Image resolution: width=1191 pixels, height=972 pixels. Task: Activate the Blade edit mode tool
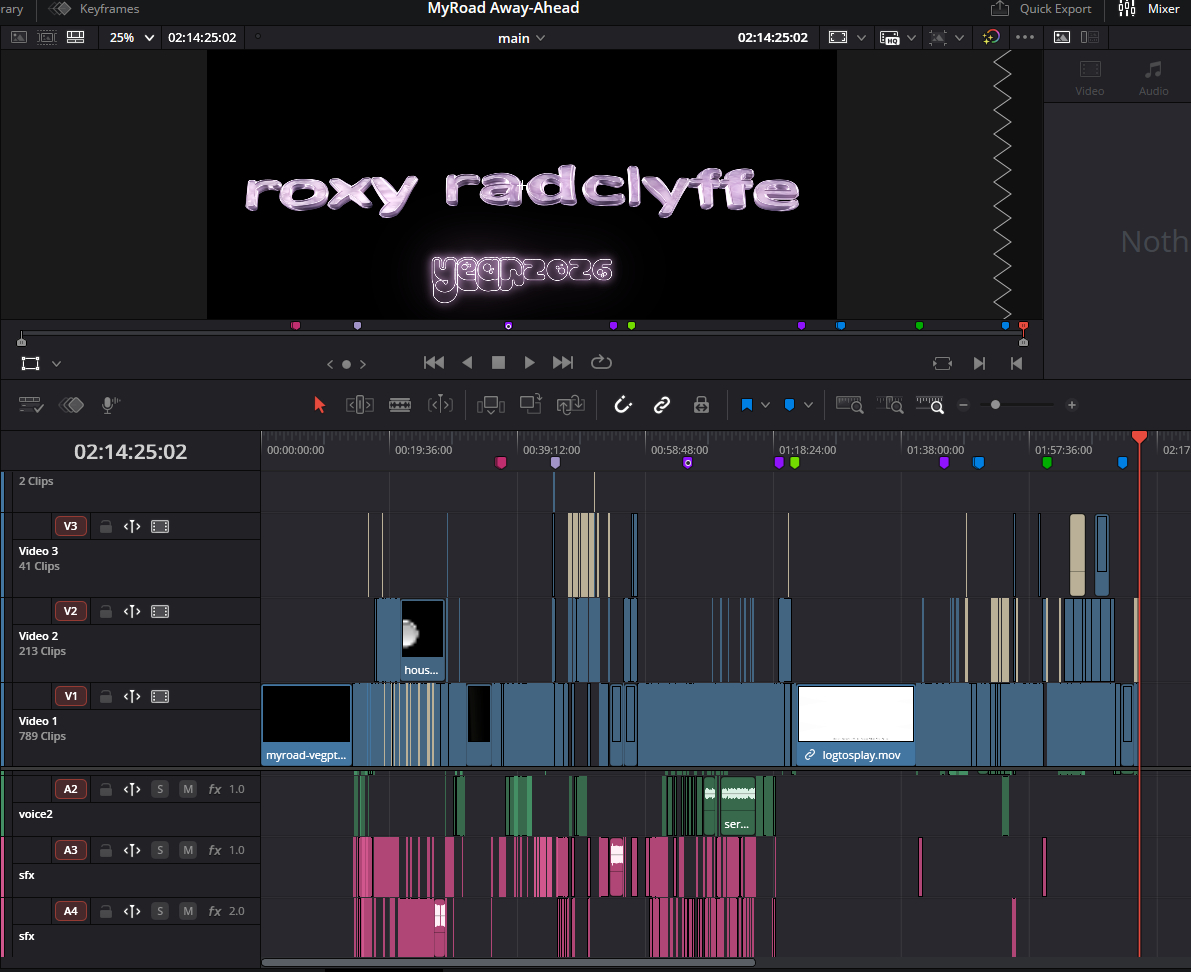tap(400, 405)
